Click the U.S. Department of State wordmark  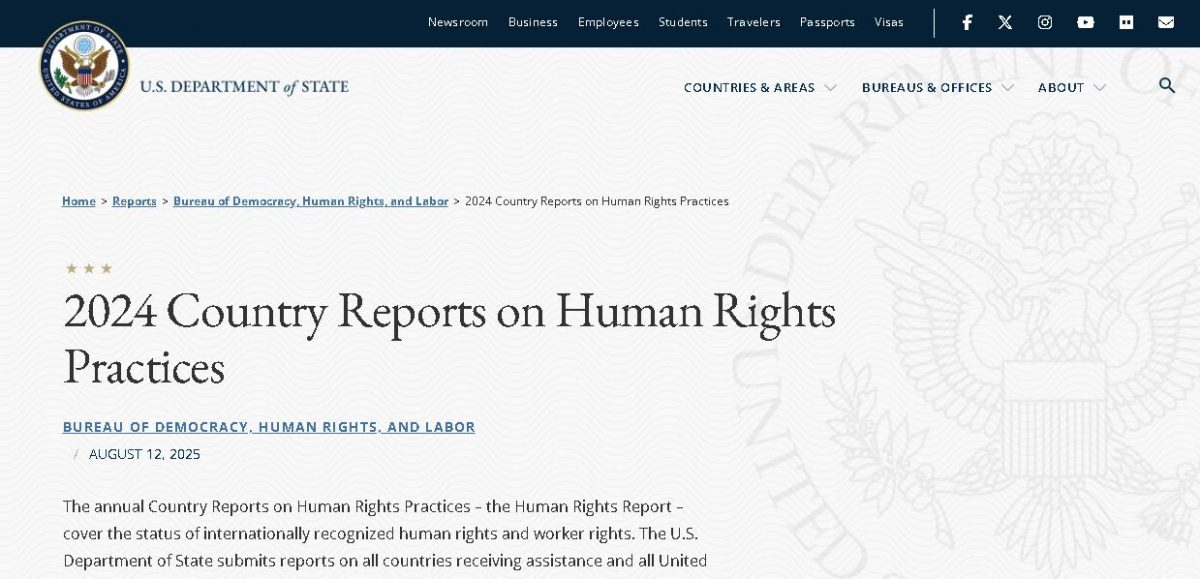click(244, 87)
